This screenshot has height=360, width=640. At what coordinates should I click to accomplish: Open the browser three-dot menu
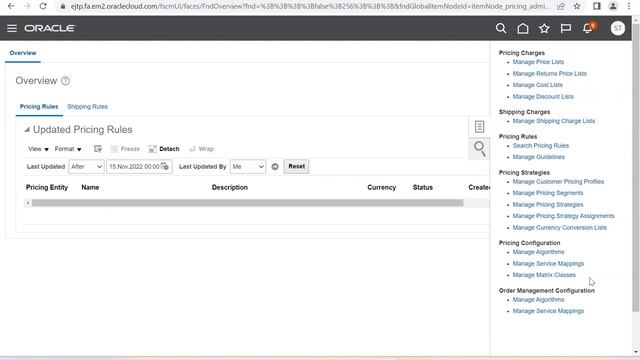click(629, 6)
